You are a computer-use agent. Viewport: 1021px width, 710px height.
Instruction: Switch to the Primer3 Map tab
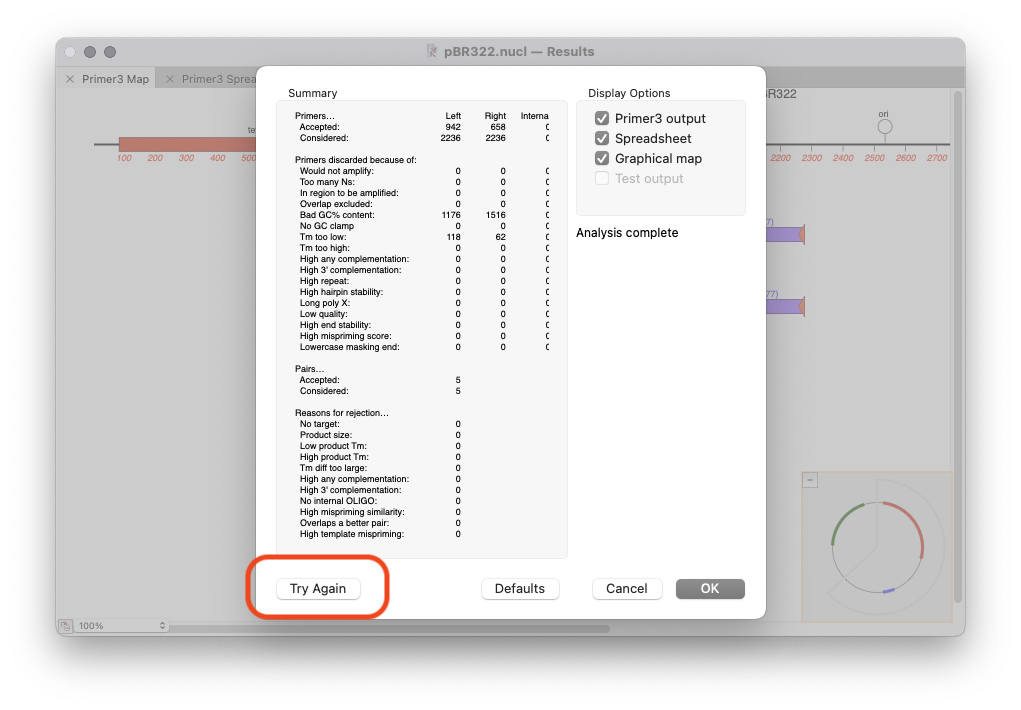pyautogui.click(x=115, y=79)
